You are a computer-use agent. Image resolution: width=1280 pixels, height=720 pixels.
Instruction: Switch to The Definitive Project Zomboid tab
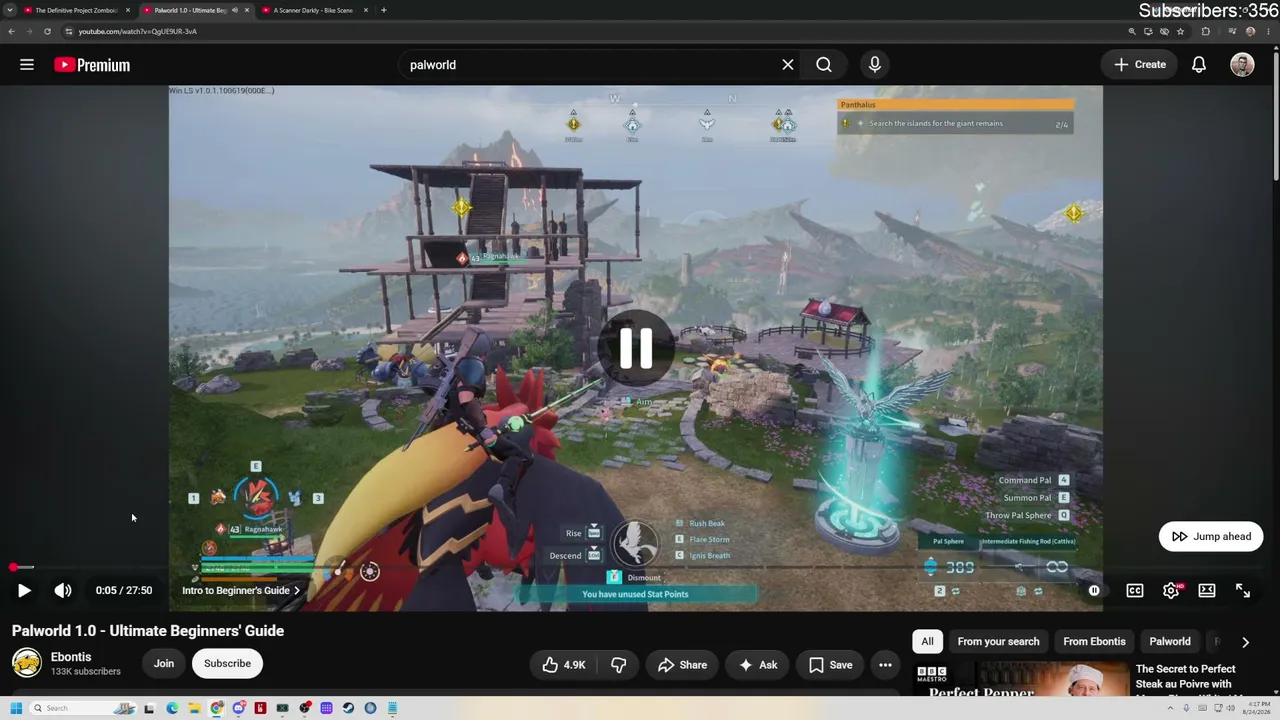(x=76, y=10)
